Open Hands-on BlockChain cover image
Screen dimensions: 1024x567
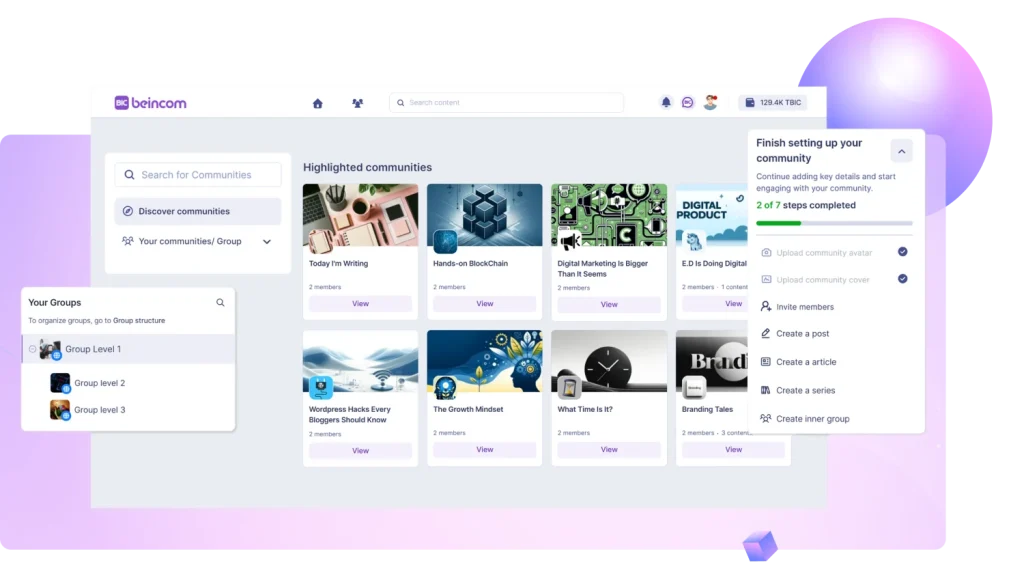pos(485,215)
